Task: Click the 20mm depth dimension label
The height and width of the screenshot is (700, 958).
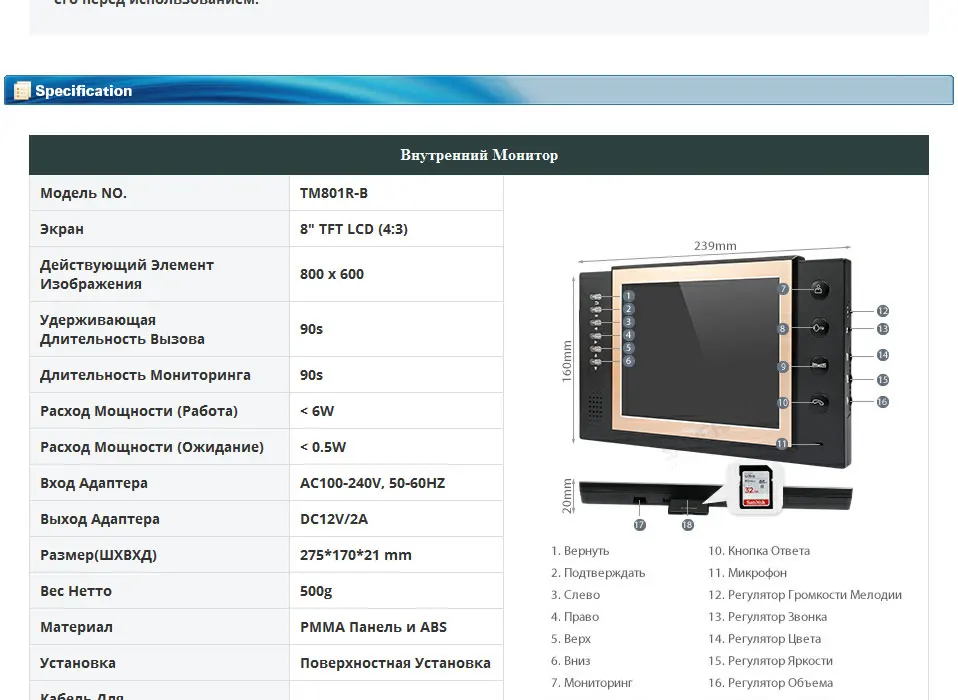Action: pos(567,496)
